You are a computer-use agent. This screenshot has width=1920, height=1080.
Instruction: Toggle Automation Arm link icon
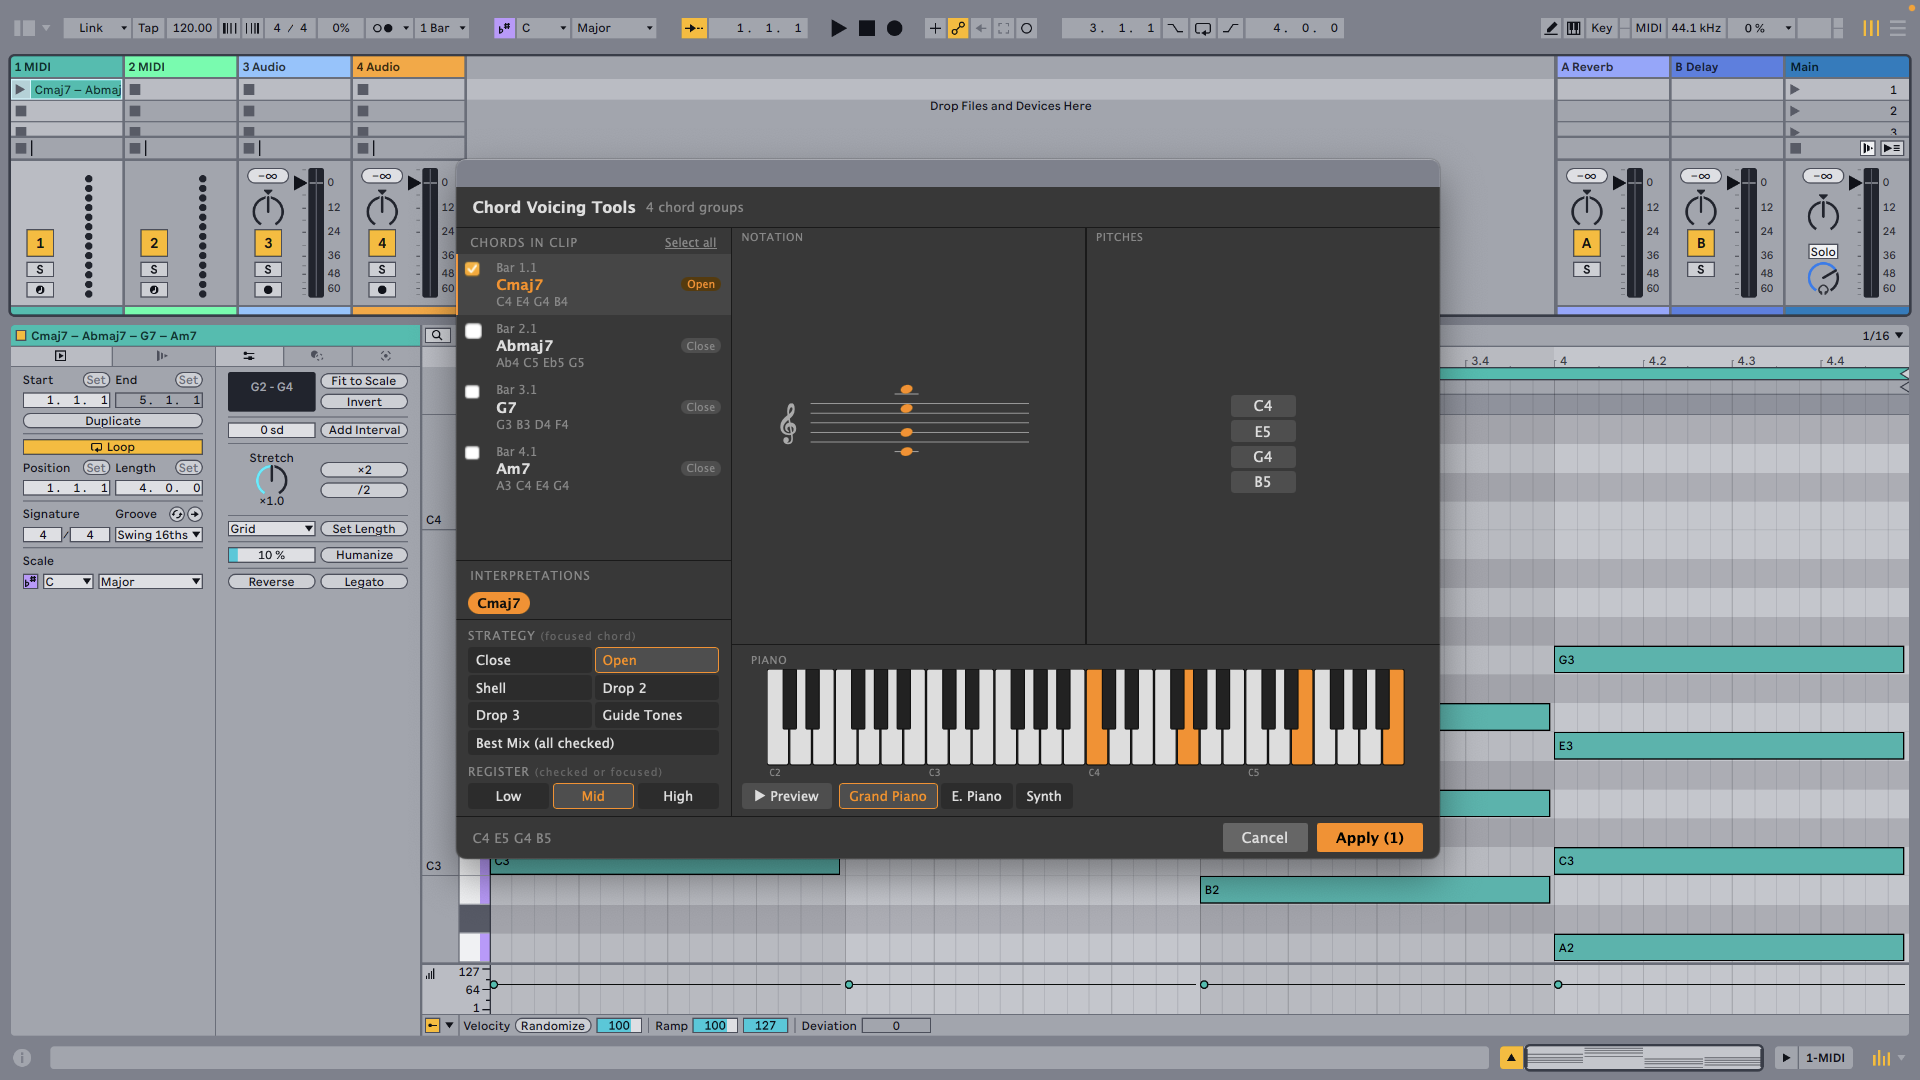tap(958, 28)
